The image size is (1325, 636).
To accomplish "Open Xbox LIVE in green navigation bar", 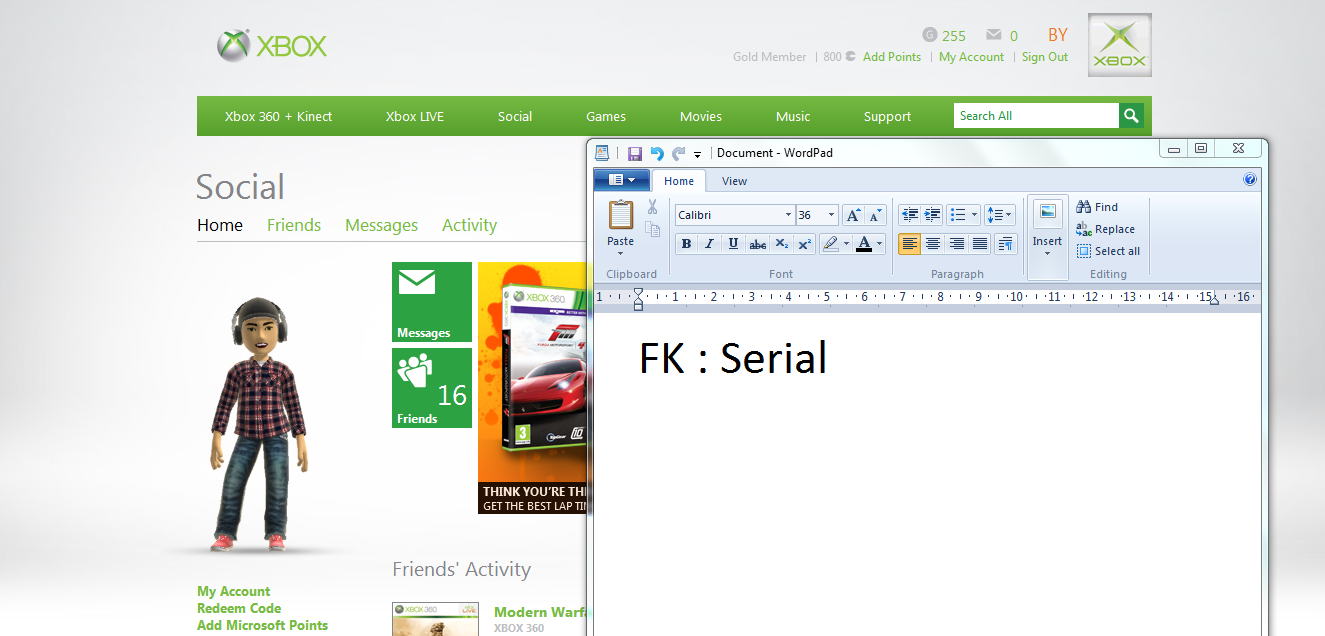I will (x=415, y=116).
